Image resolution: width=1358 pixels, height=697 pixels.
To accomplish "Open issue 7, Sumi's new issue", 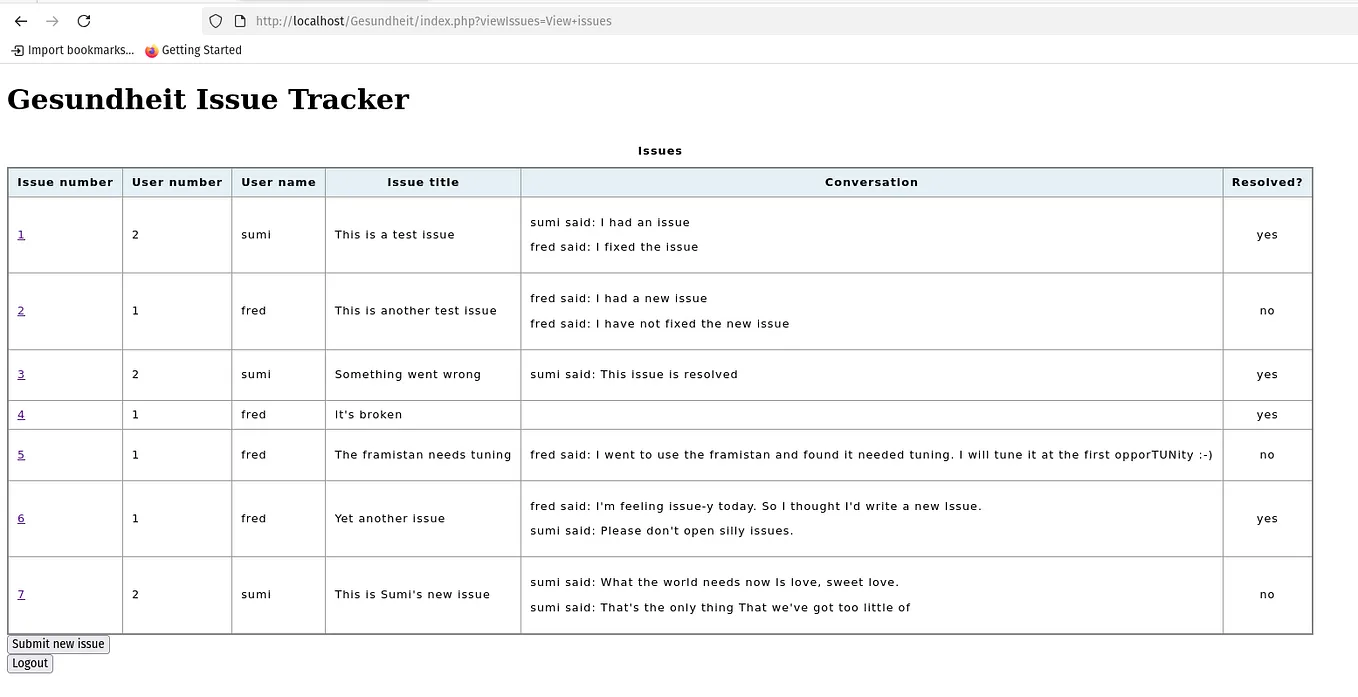I will pyautogui.click(x=21, y=594).
